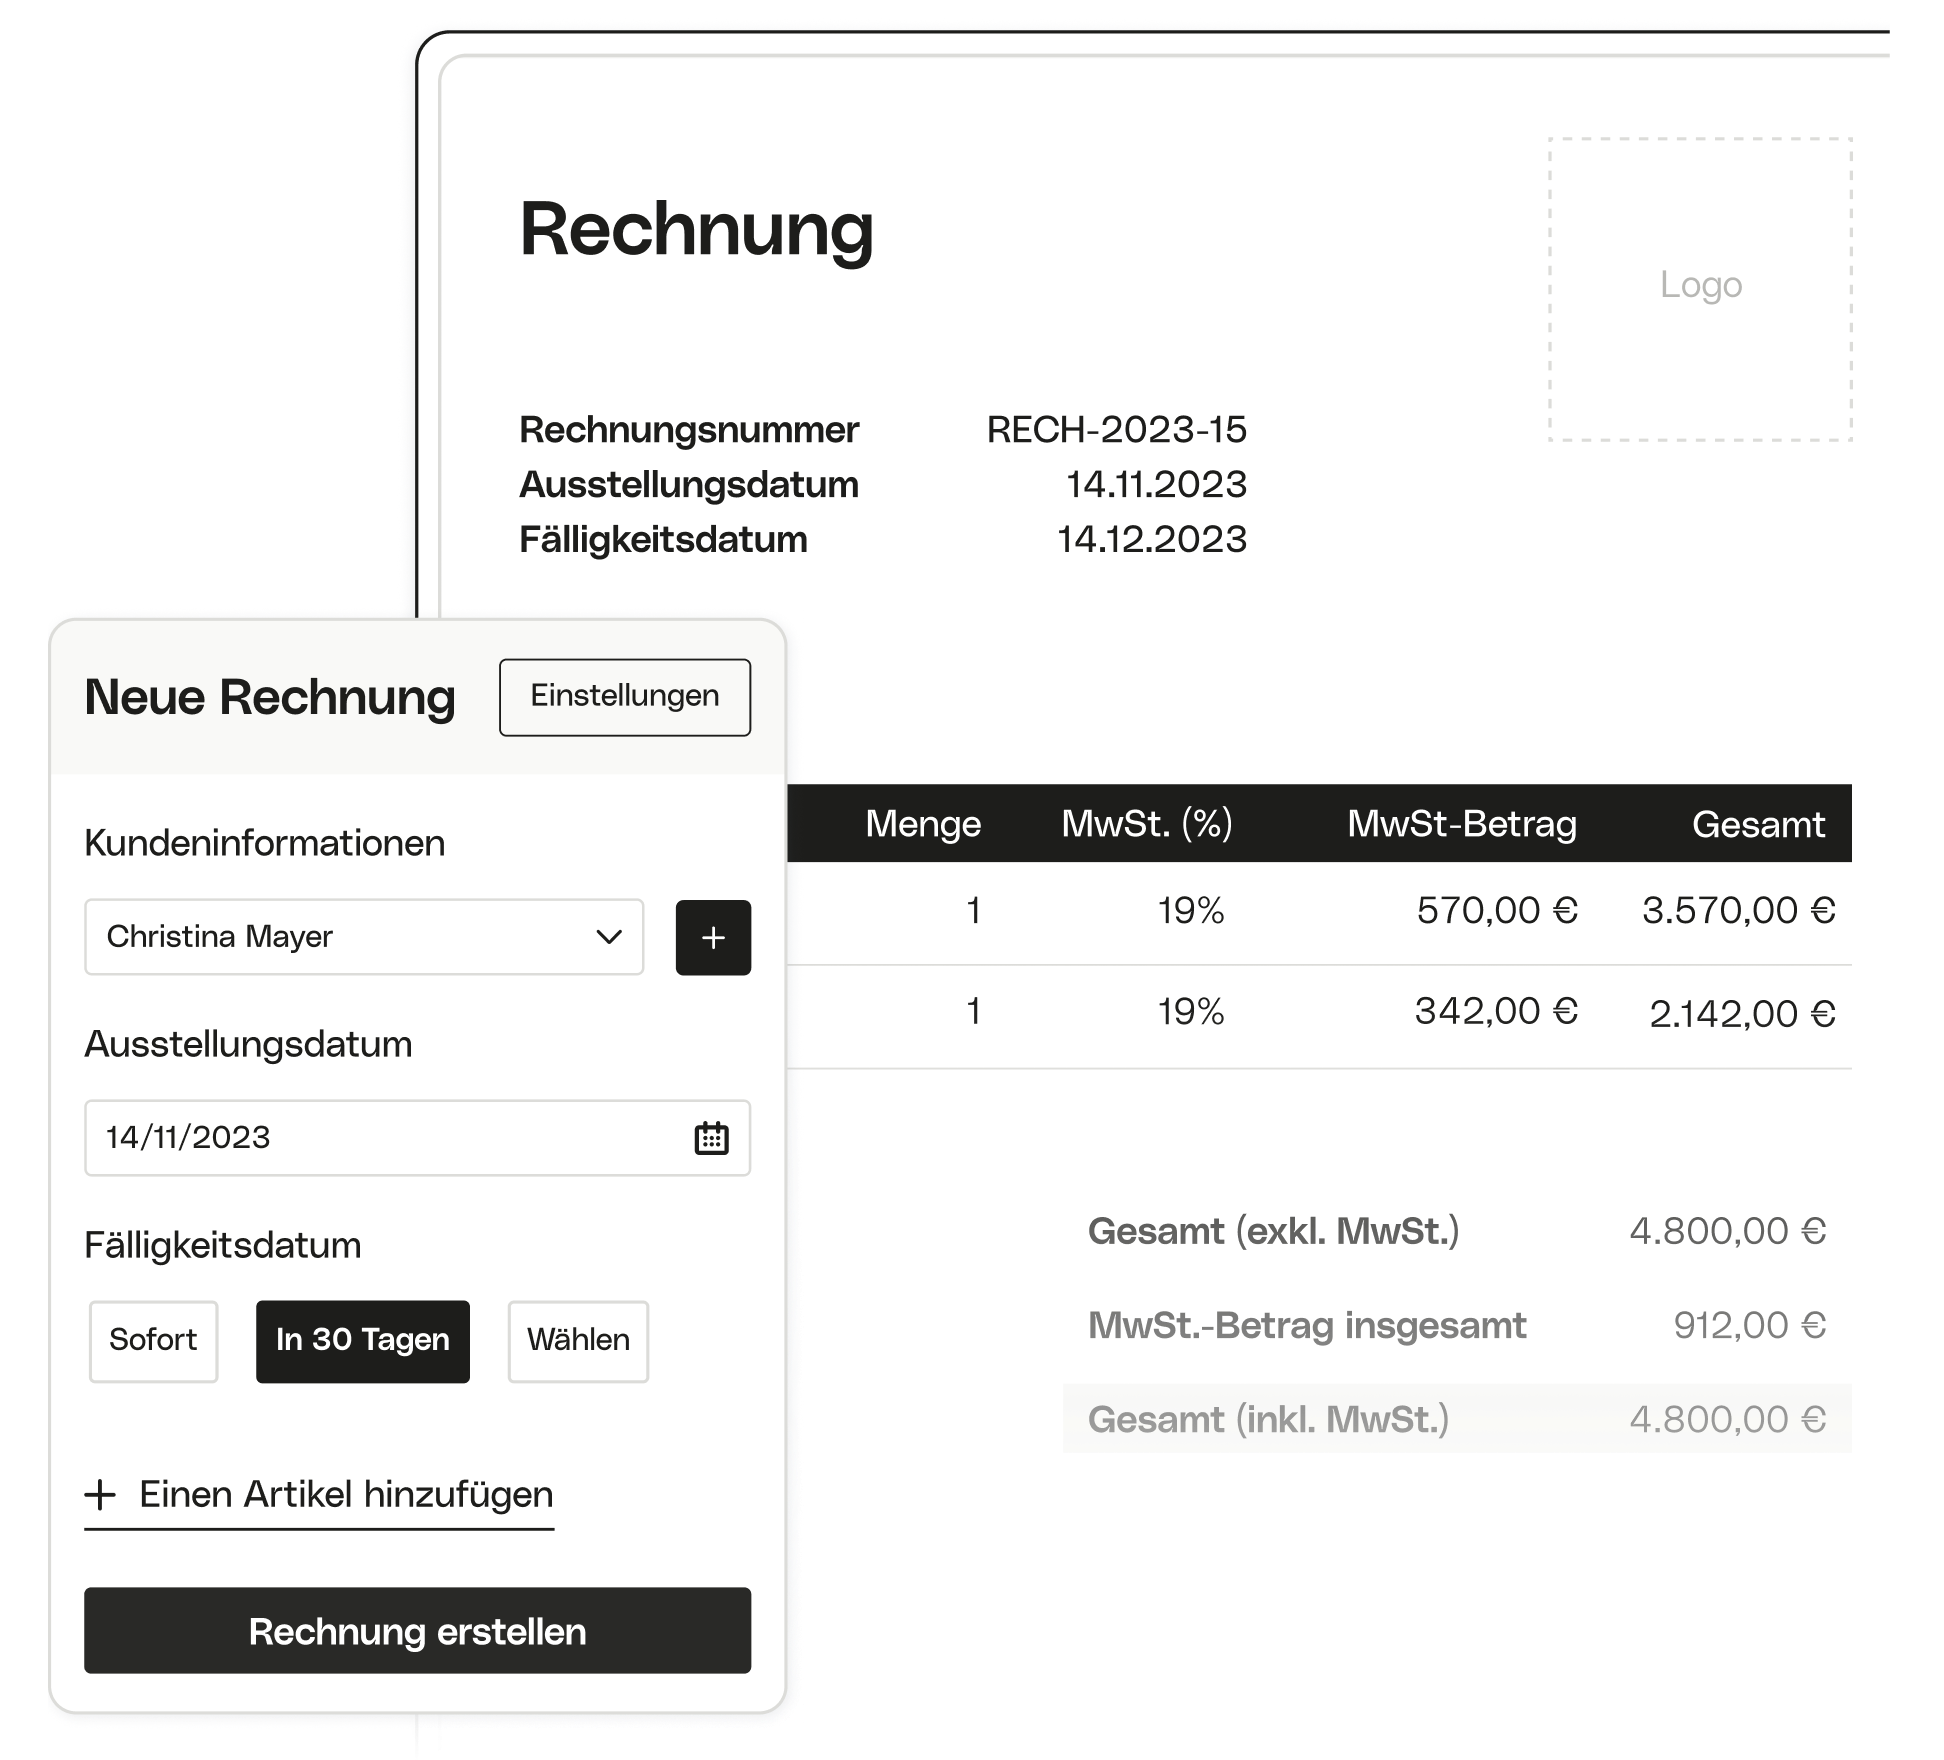Click the Neue Rechnung panel title
1944x1760 pixels.
click(x=268, y=697)
